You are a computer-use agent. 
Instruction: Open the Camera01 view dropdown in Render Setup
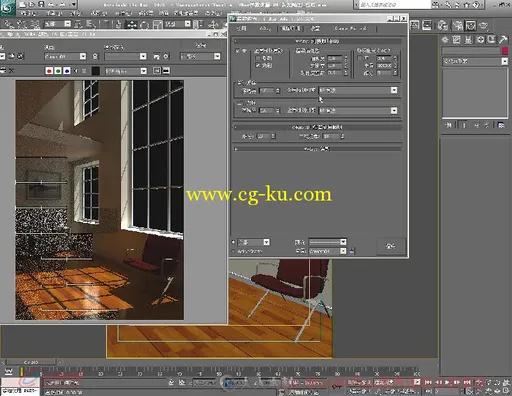328,251
